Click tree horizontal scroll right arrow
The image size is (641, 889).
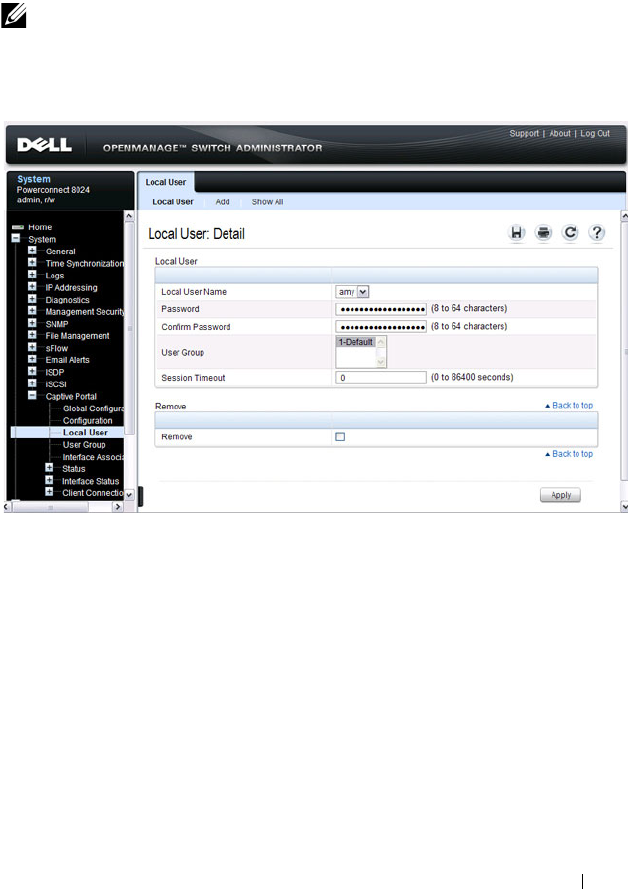[118, 507]
